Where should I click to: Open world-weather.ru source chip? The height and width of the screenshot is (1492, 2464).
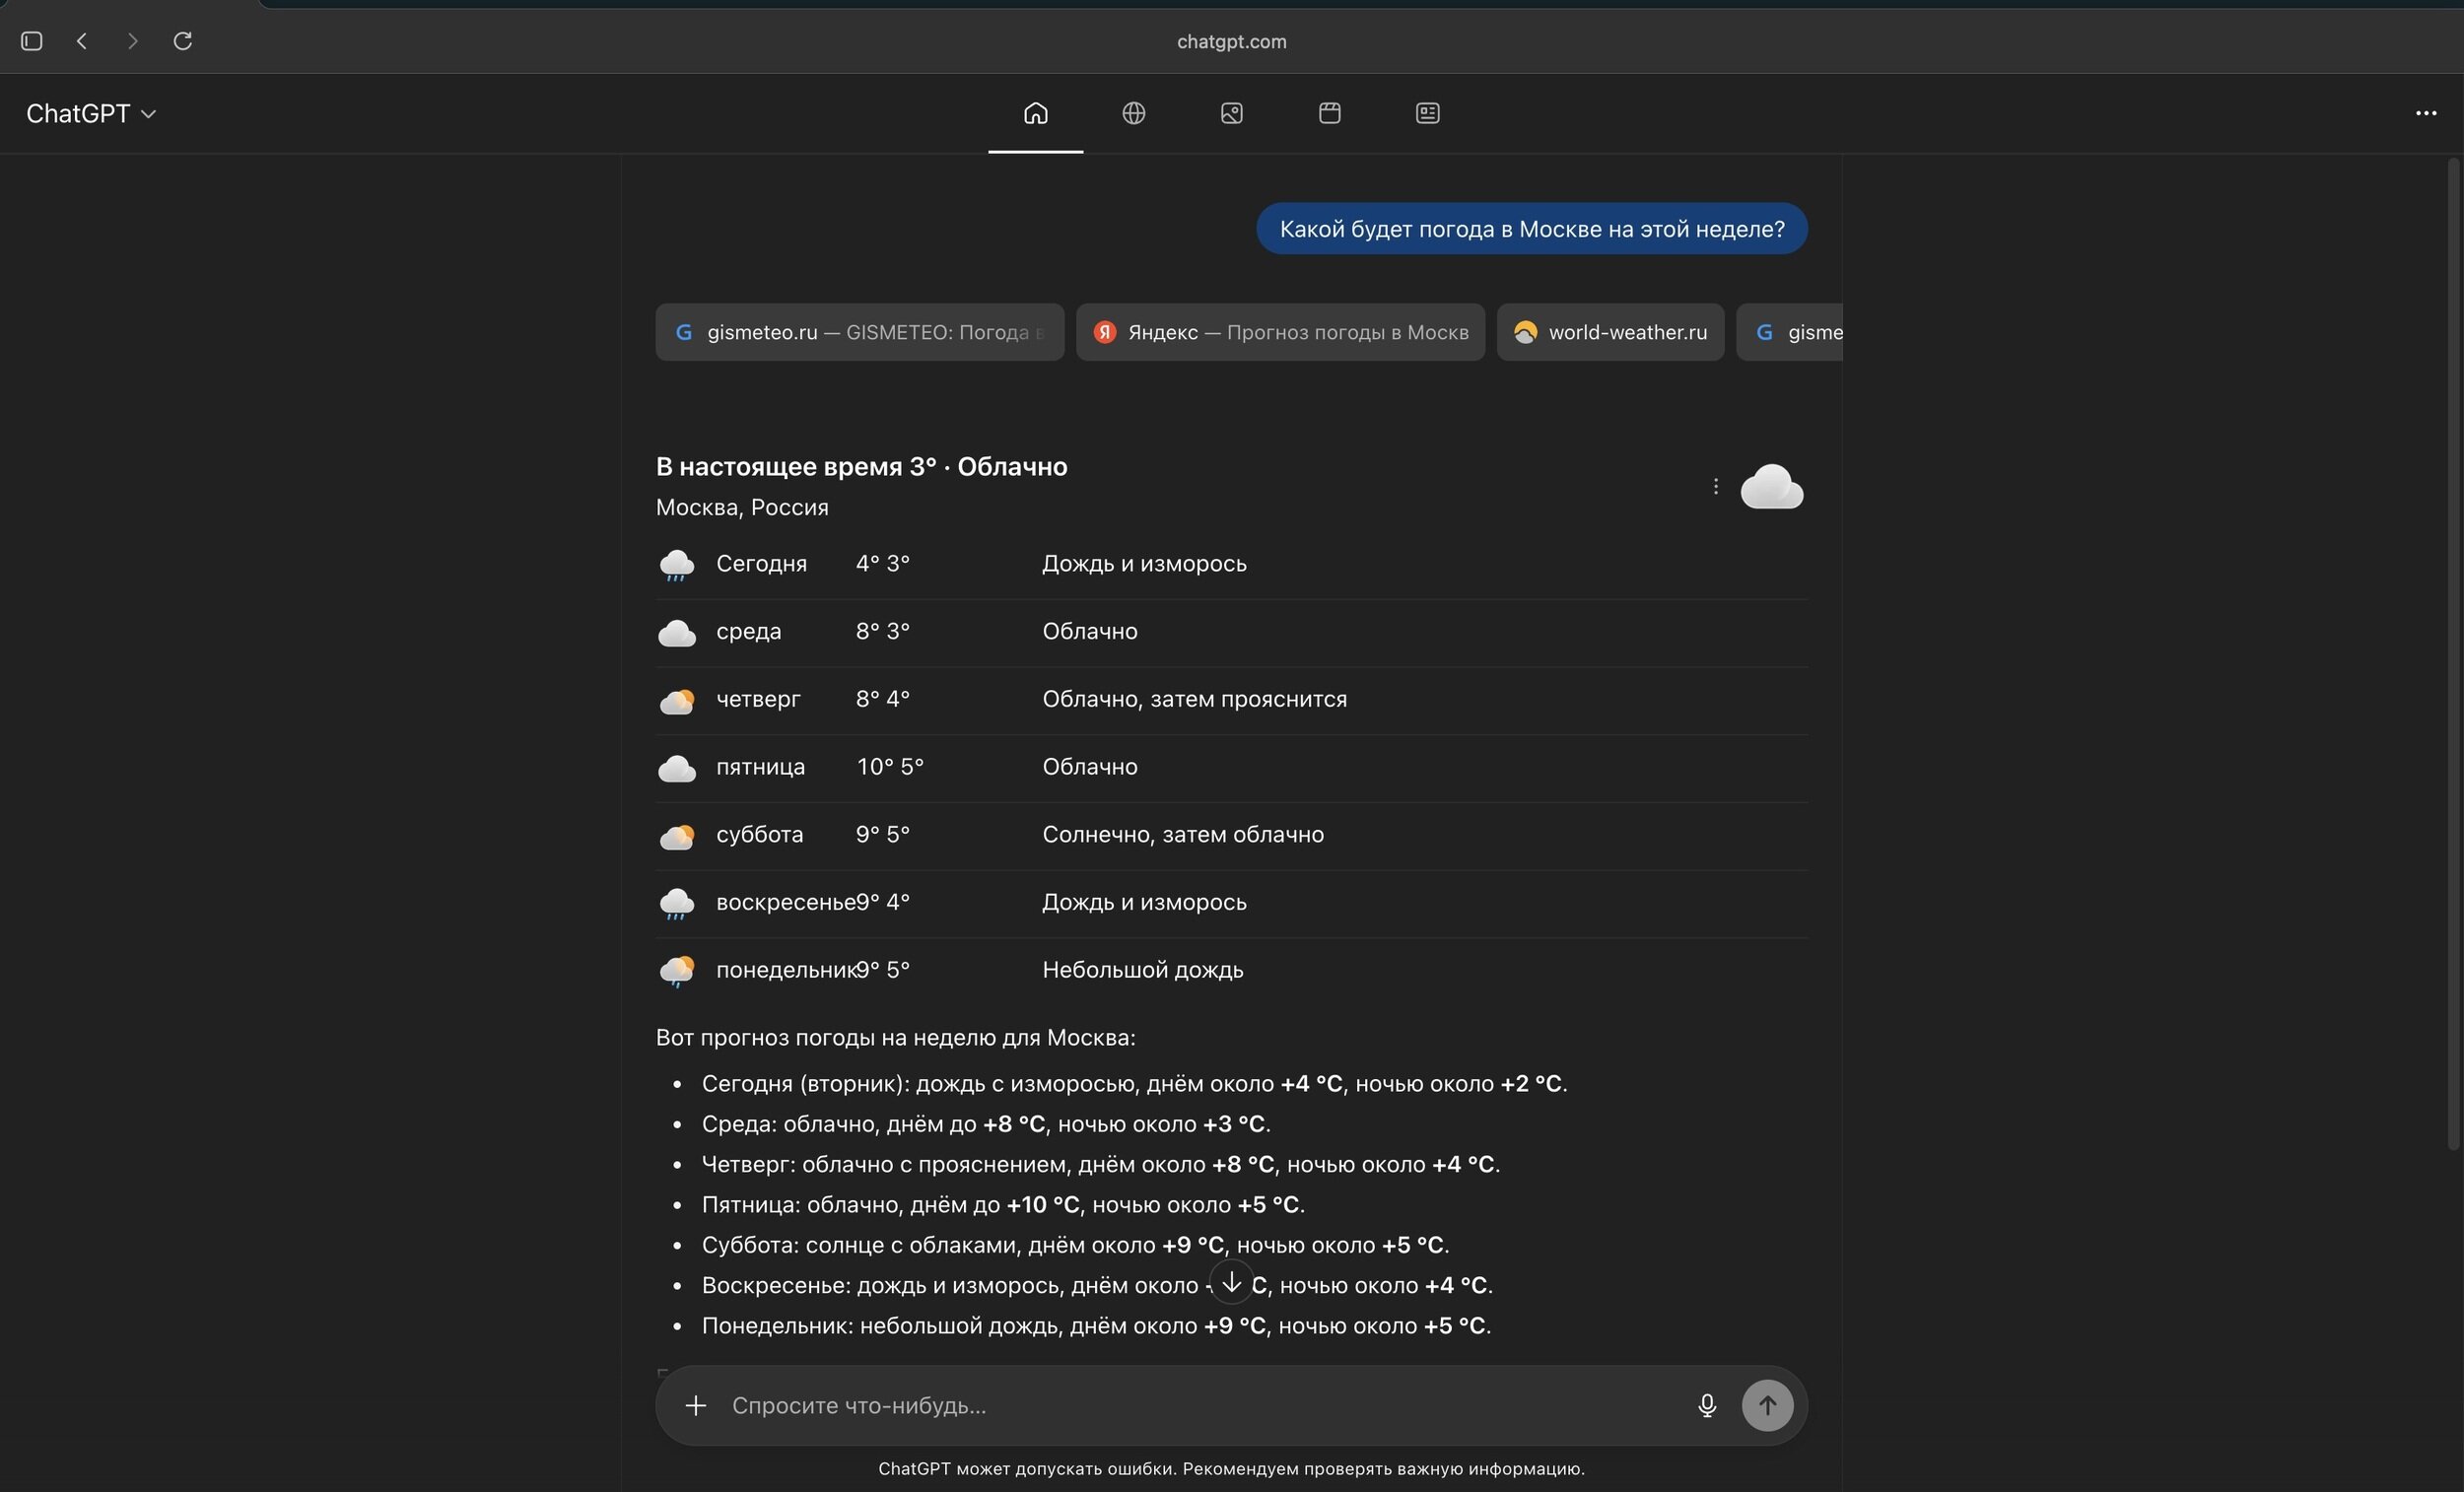click(1609, 332)
